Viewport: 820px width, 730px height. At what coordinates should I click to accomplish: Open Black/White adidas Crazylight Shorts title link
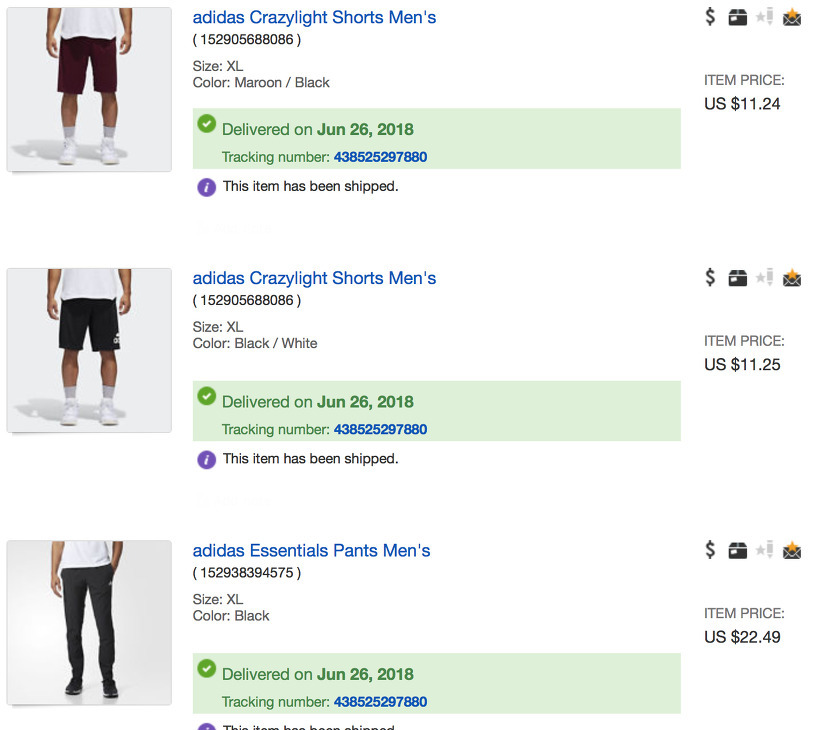[314, 278]
